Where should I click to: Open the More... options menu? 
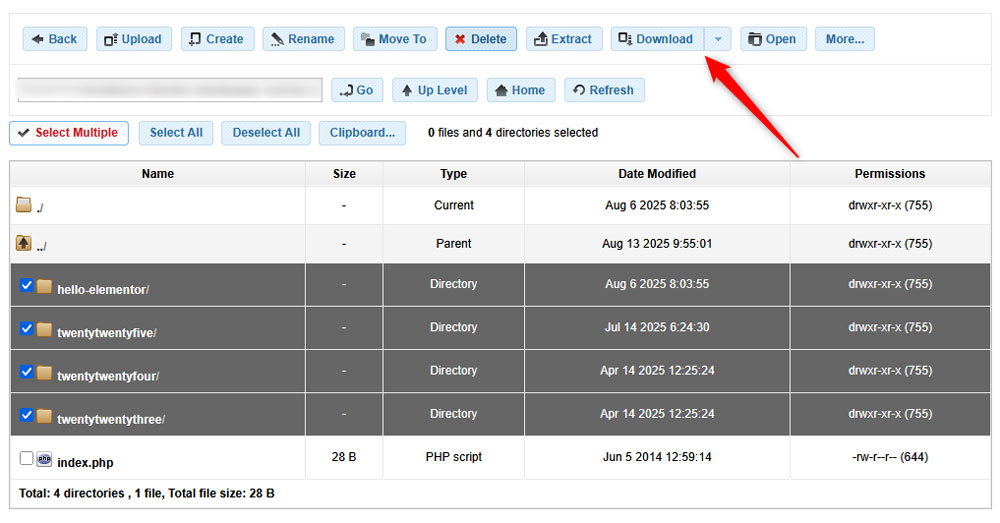point(845,39)
